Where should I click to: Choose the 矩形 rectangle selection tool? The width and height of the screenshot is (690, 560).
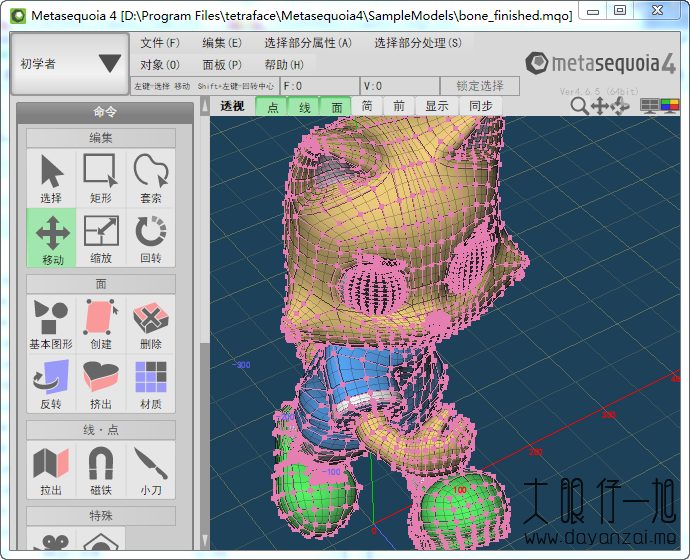point(101,178)
